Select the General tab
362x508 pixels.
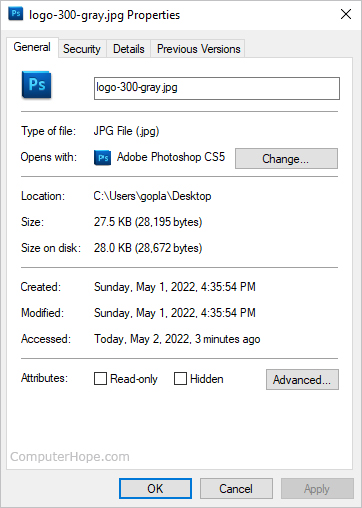pyautogui.click(x=32, y=47)
